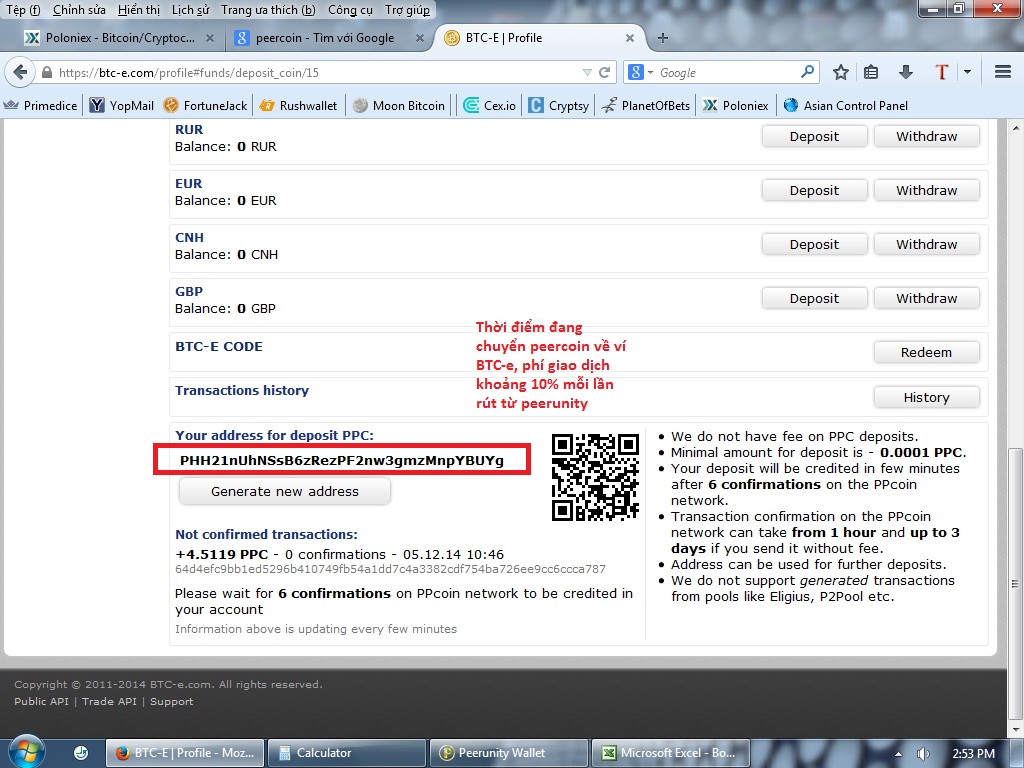Click the page vertical scrollbar thumb

pos(1015,583)
